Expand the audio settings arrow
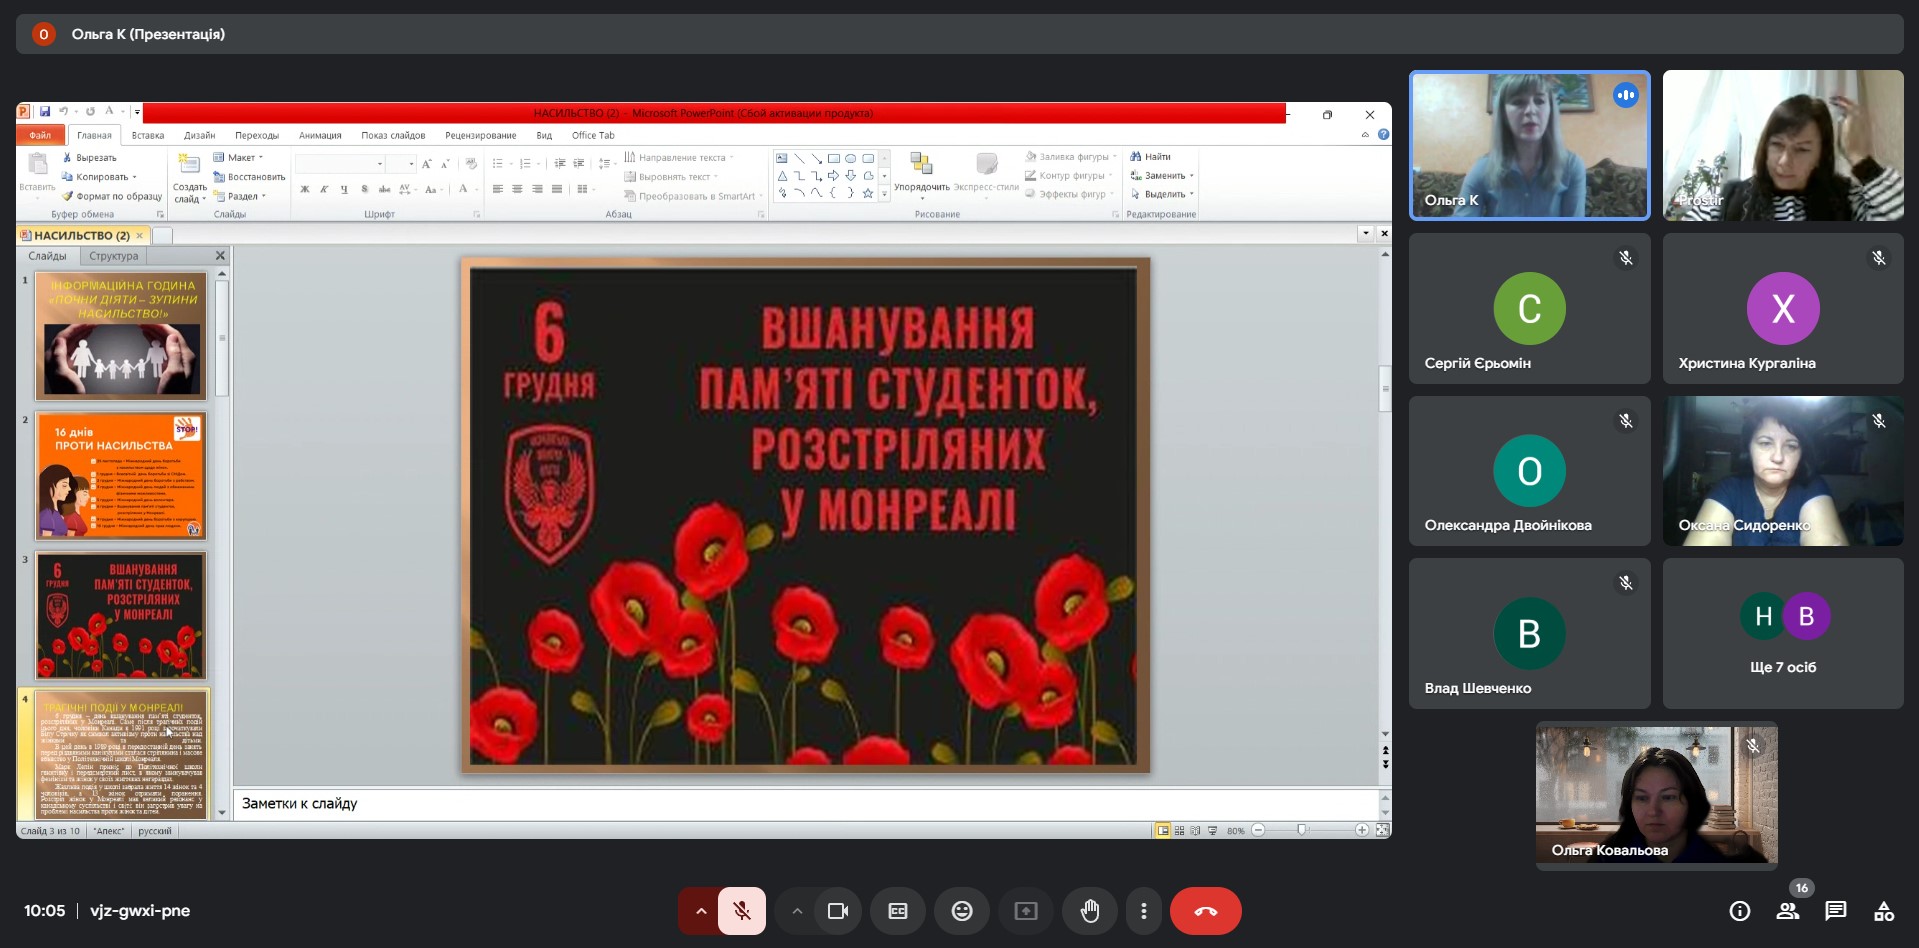1919x948 pixels. point(701,911)
